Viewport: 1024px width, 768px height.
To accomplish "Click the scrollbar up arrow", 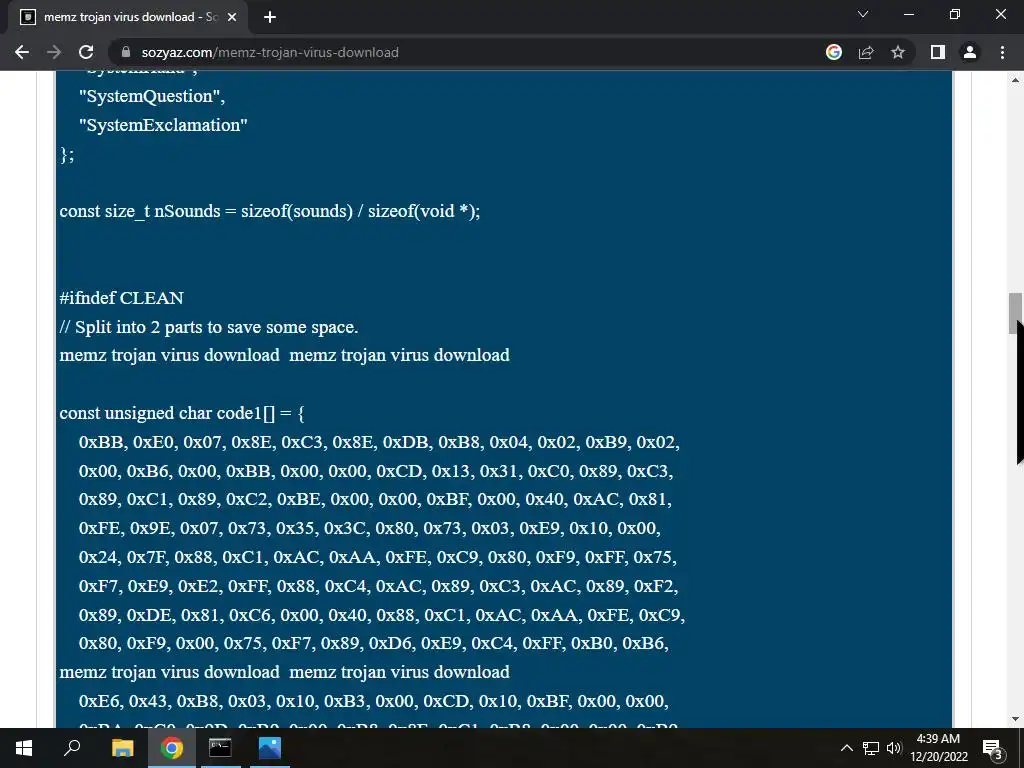I will (1016, 80).
